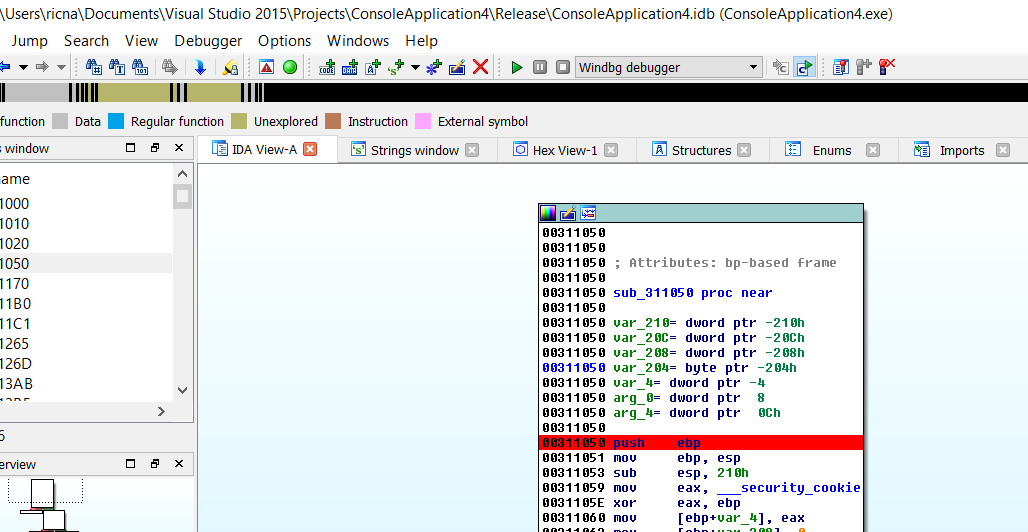Click the green circle icon in toolbar
Screen dimensions: 1028x532
point(290,67)
